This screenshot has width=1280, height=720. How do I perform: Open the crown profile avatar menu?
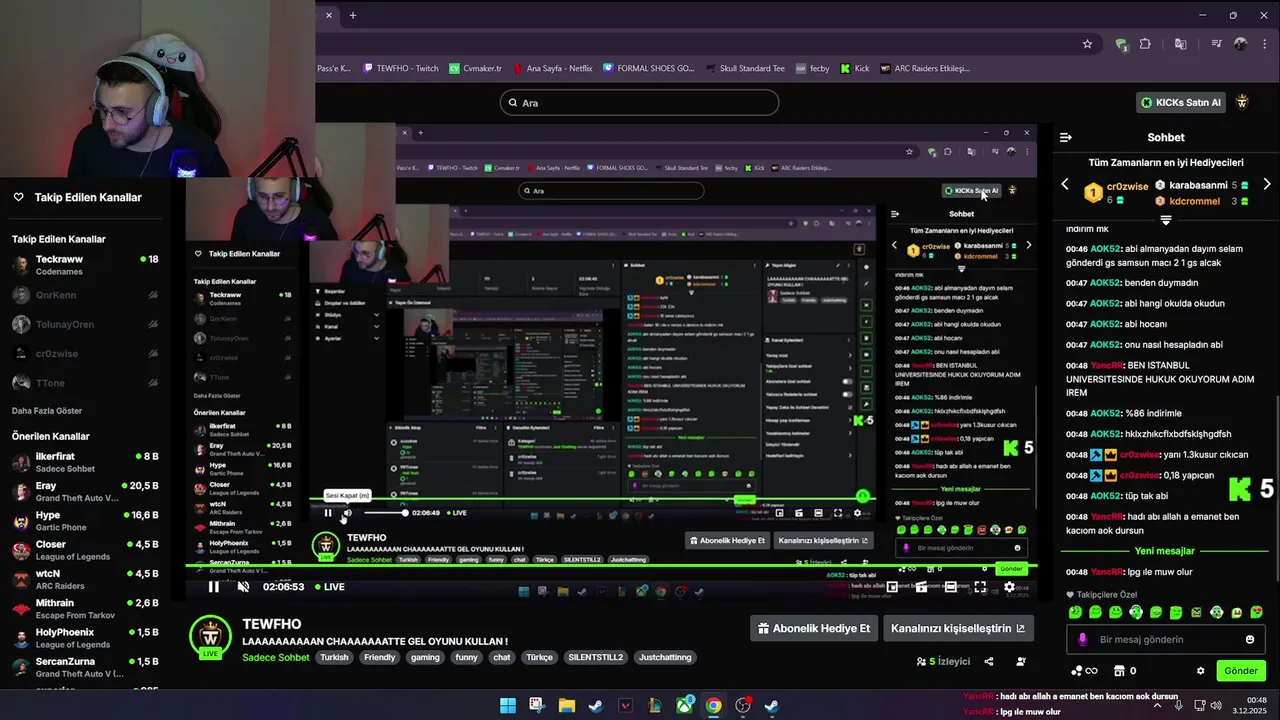(x=1243, y=102)
